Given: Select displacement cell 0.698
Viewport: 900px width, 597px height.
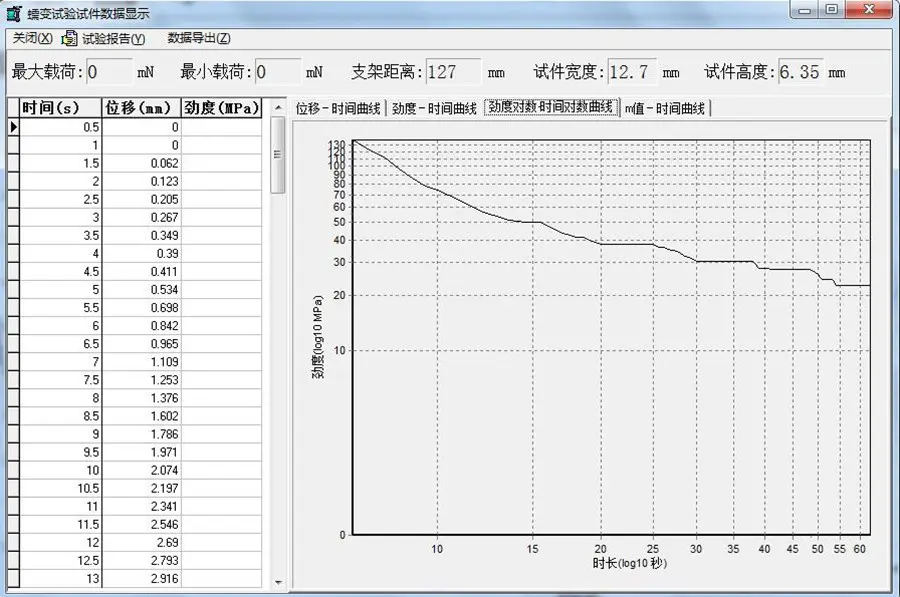Looking at the screenshot, I should 141,308.
